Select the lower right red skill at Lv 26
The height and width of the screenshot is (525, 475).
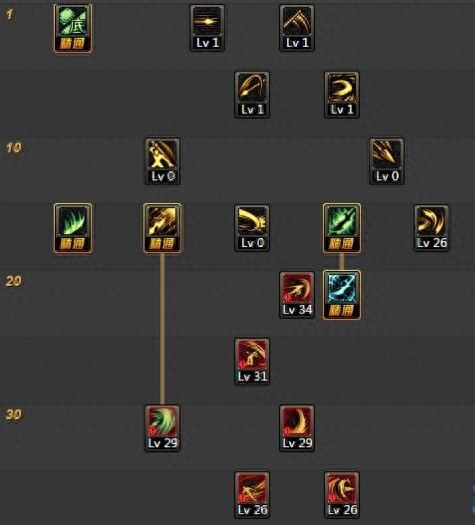click(x=342, y=495)
